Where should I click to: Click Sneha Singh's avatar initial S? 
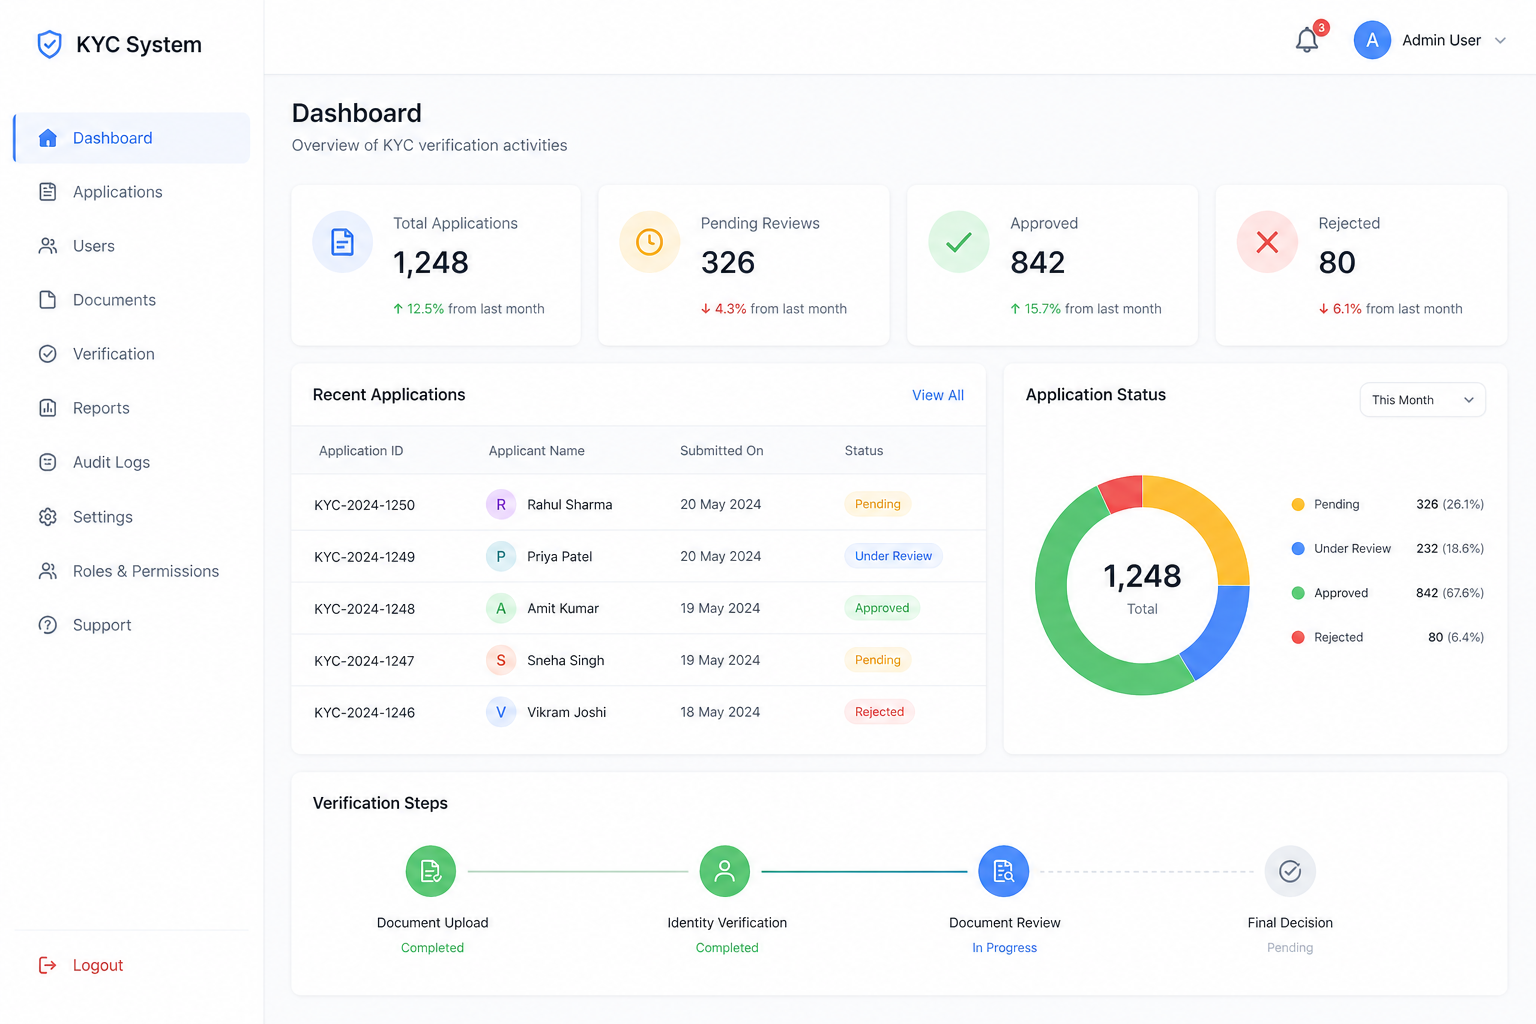pyautogui.click(x=501, y=660)
